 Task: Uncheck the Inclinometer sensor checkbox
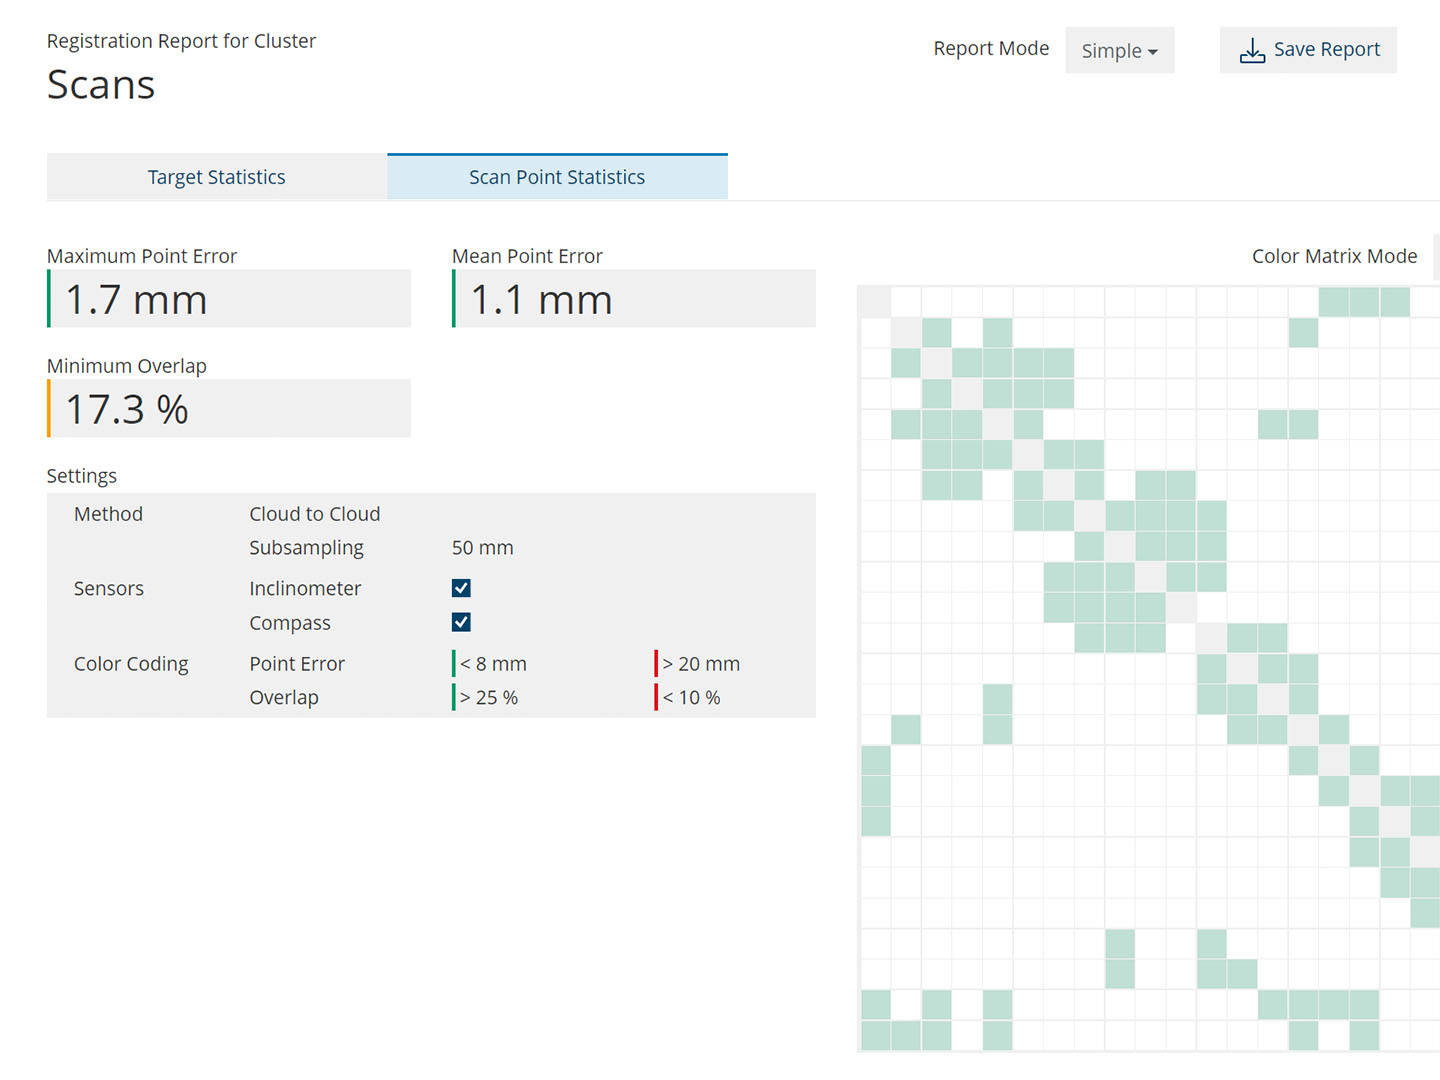point(461,588)
